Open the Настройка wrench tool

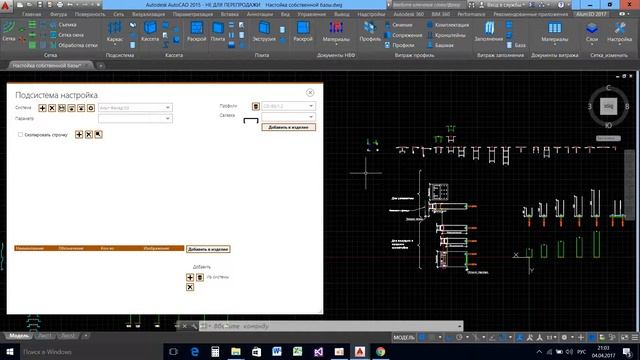[x=619, y=32]
